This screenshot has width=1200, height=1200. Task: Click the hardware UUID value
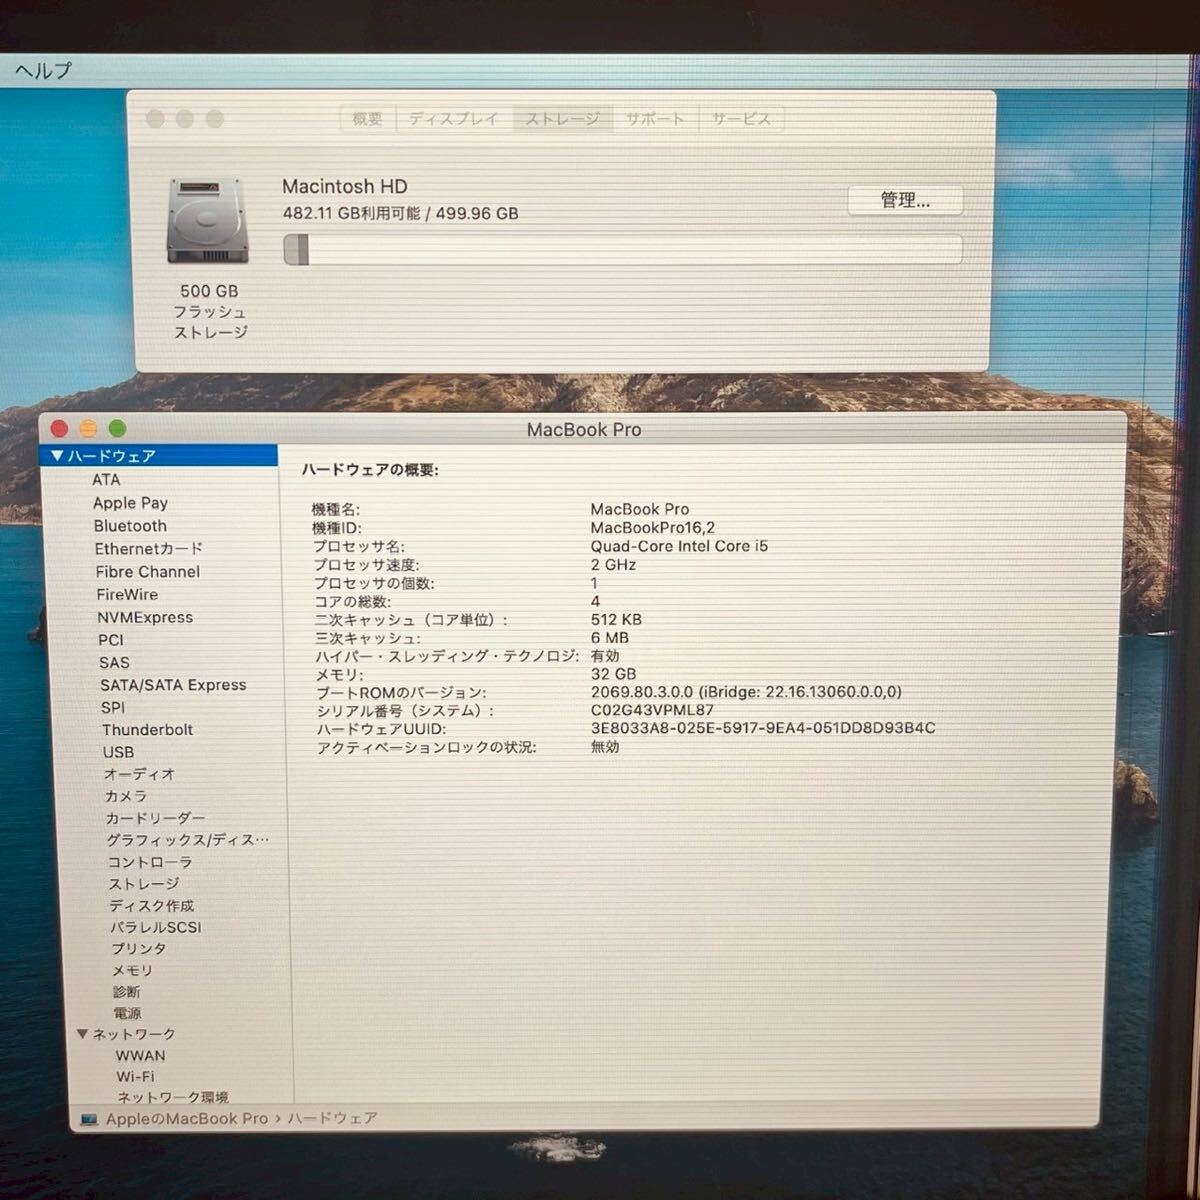point(763,728)
